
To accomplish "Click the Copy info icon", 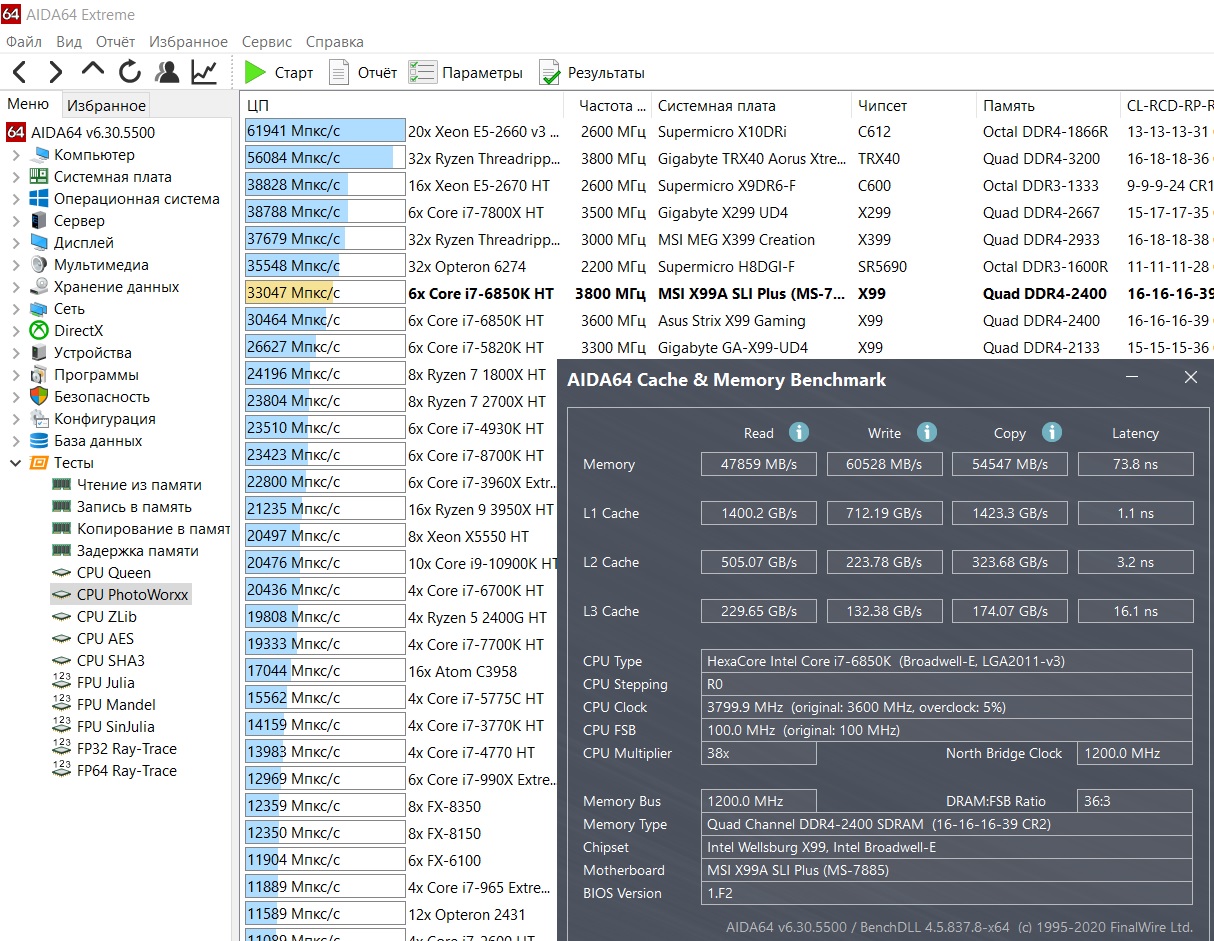I will pyautogui.click(x=1051, y=432).
